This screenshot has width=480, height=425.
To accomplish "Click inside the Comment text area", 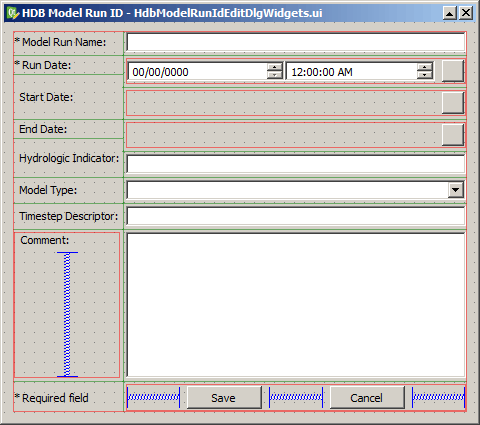I will click(296, 305).
